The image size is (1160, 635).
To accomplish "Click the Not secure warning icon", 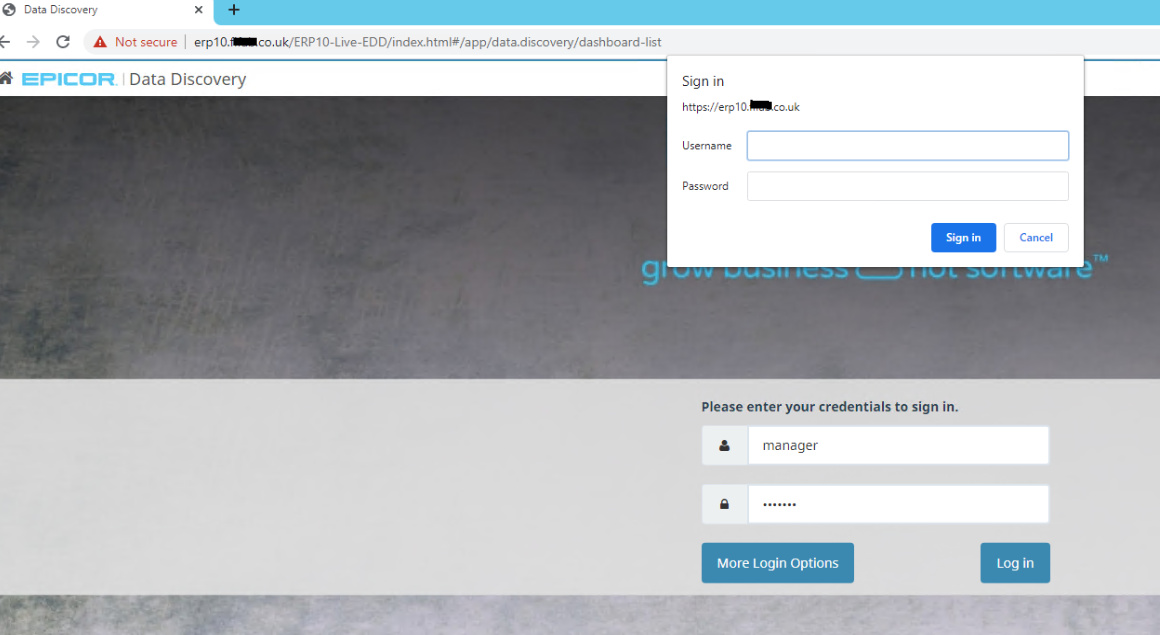I will click(100, 42).
